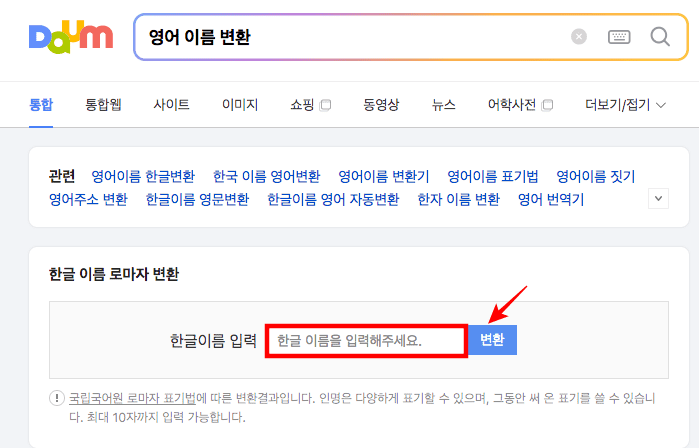Screen dimensions: 699x448
Task: Open the 쇼핑 tab
Action: [x=302, y=105]
